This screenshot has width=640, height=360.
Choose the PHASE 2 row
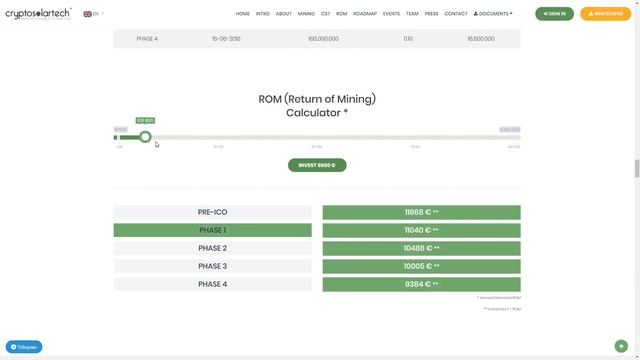(213, 248)
